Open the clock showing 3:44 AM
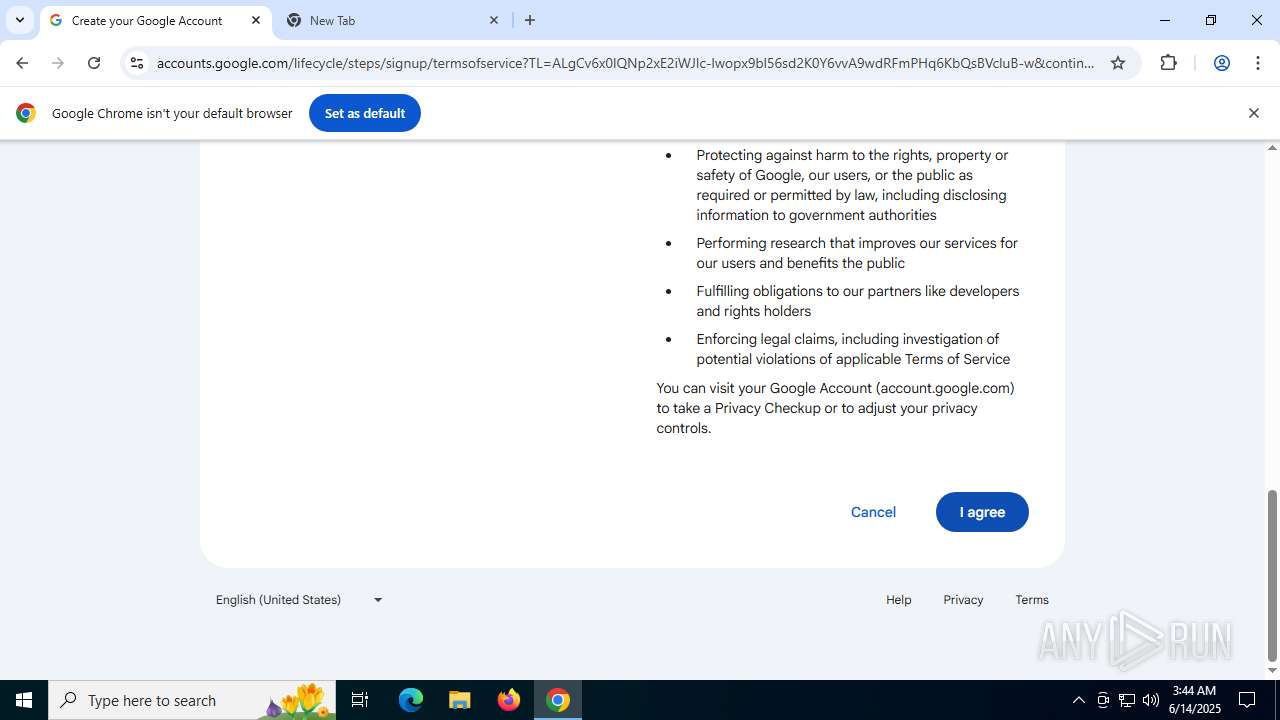This screenshot has height=720, width=1280. [x=1194, y=700]
